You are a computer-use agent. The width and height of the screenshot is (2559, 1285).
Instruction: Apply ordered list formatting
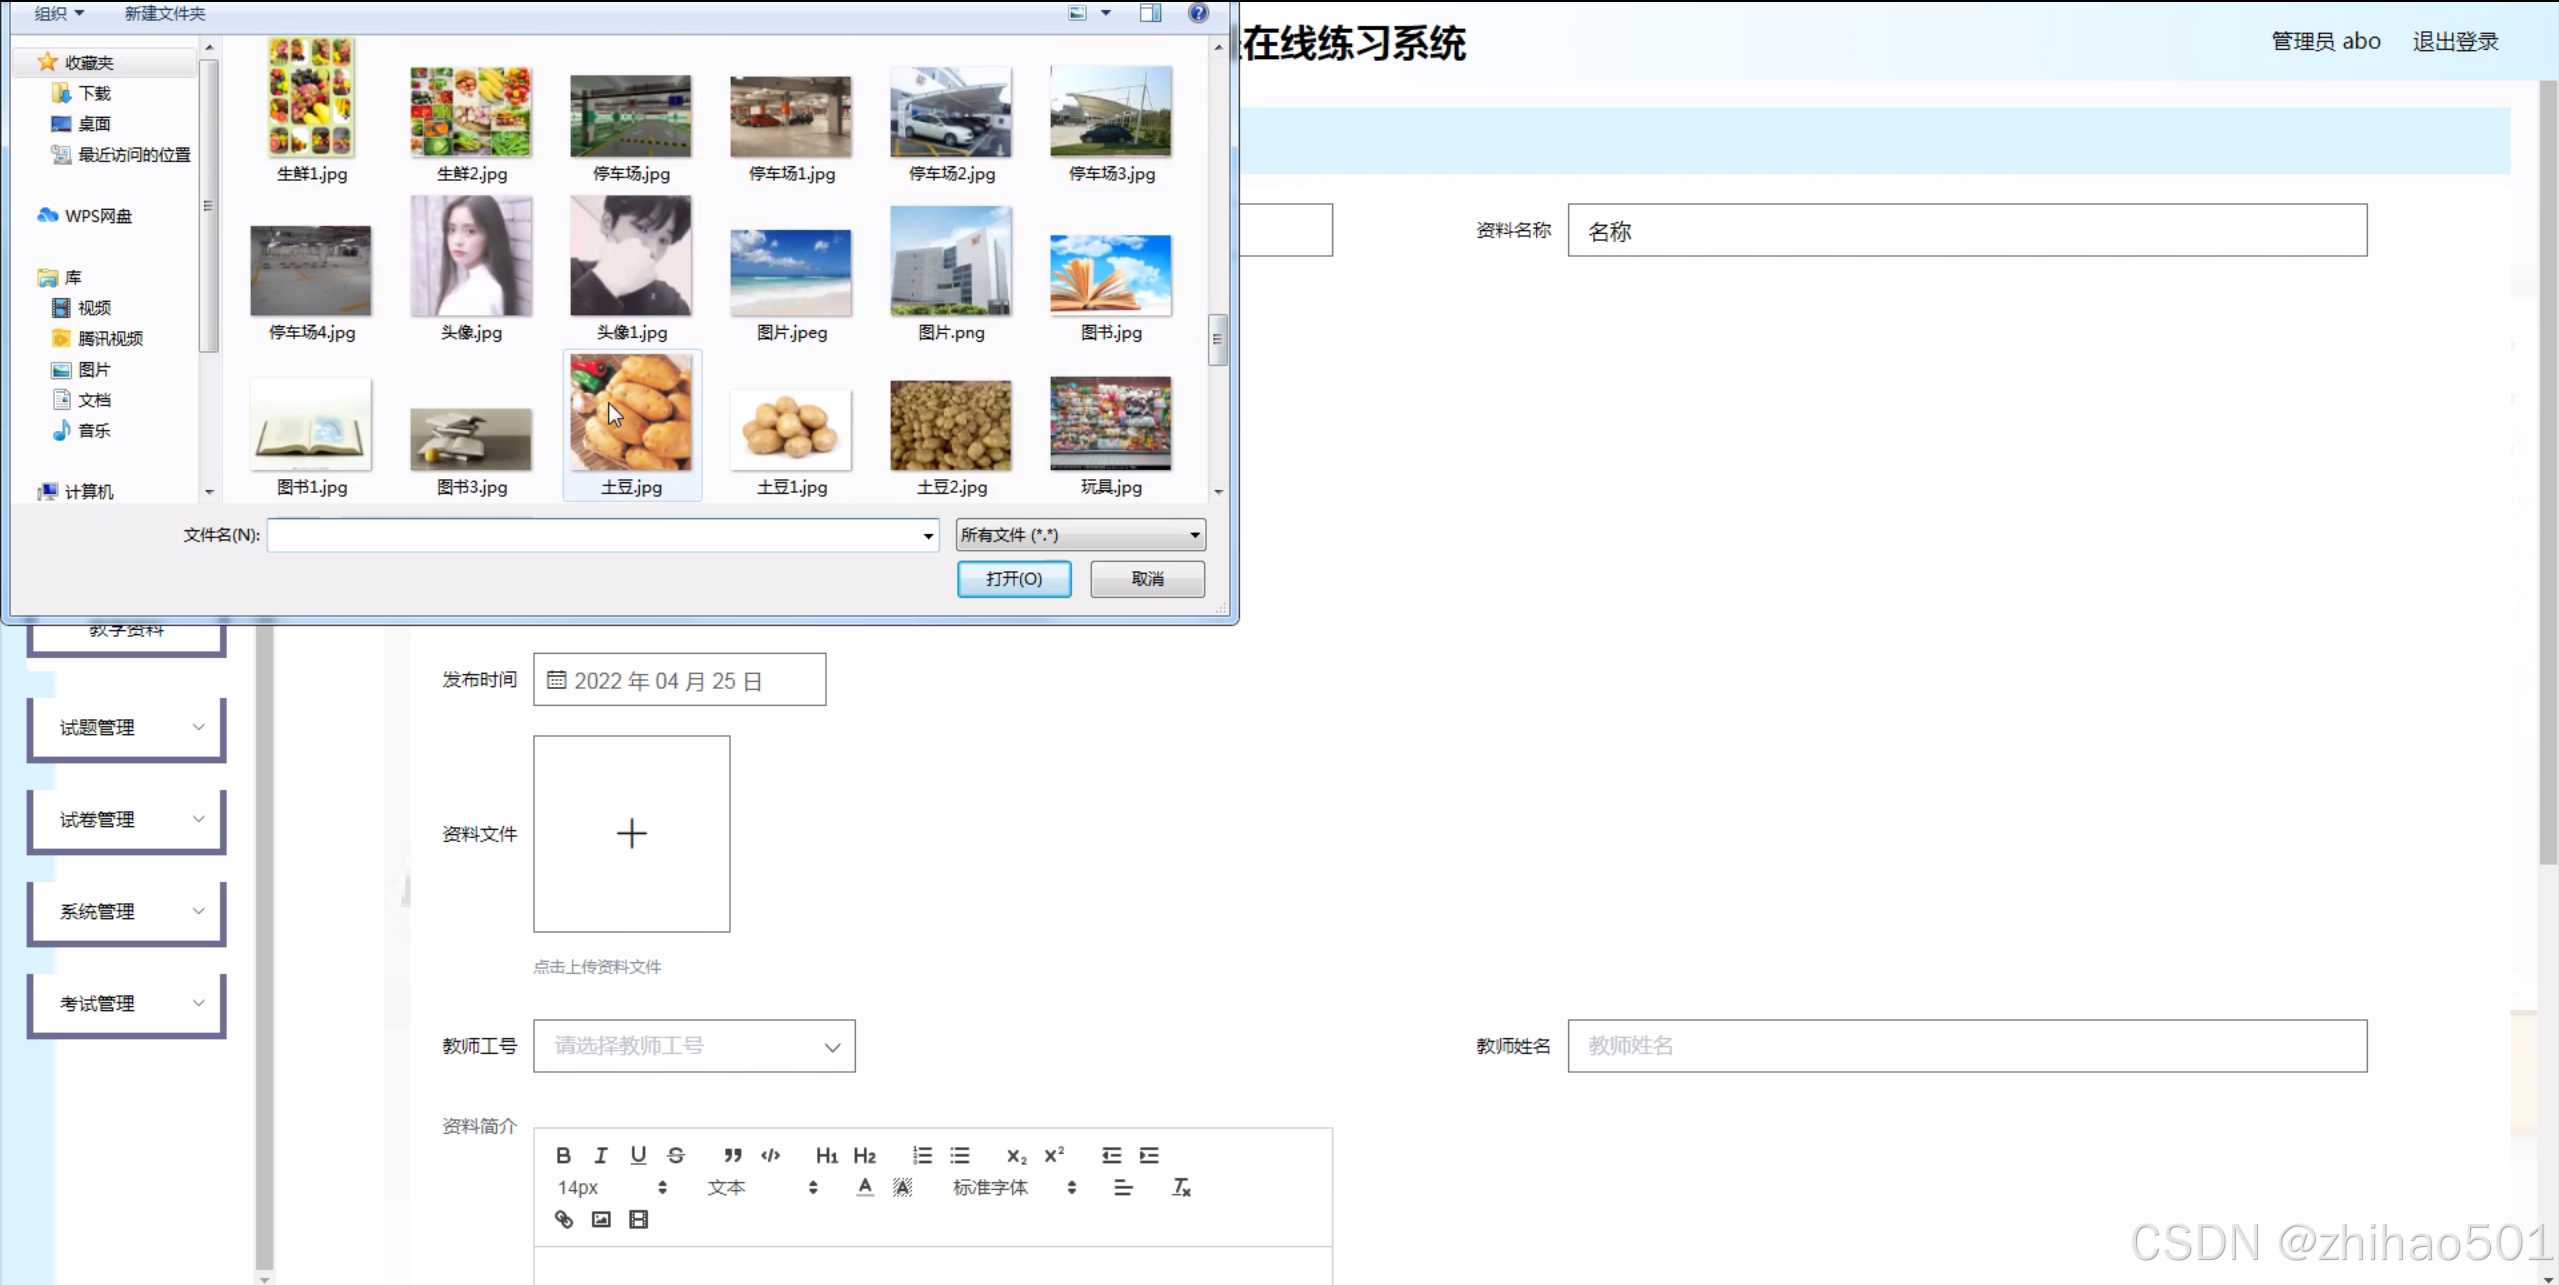tap(922, 1155)
